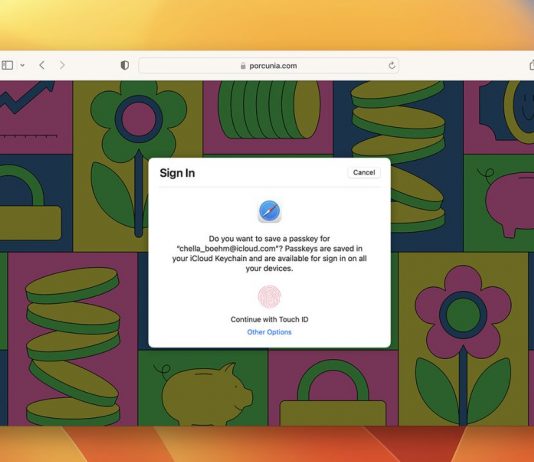Click the Continue with Touch ID label
The width and height of the screenshot is (534, 462).
point(269,319)
